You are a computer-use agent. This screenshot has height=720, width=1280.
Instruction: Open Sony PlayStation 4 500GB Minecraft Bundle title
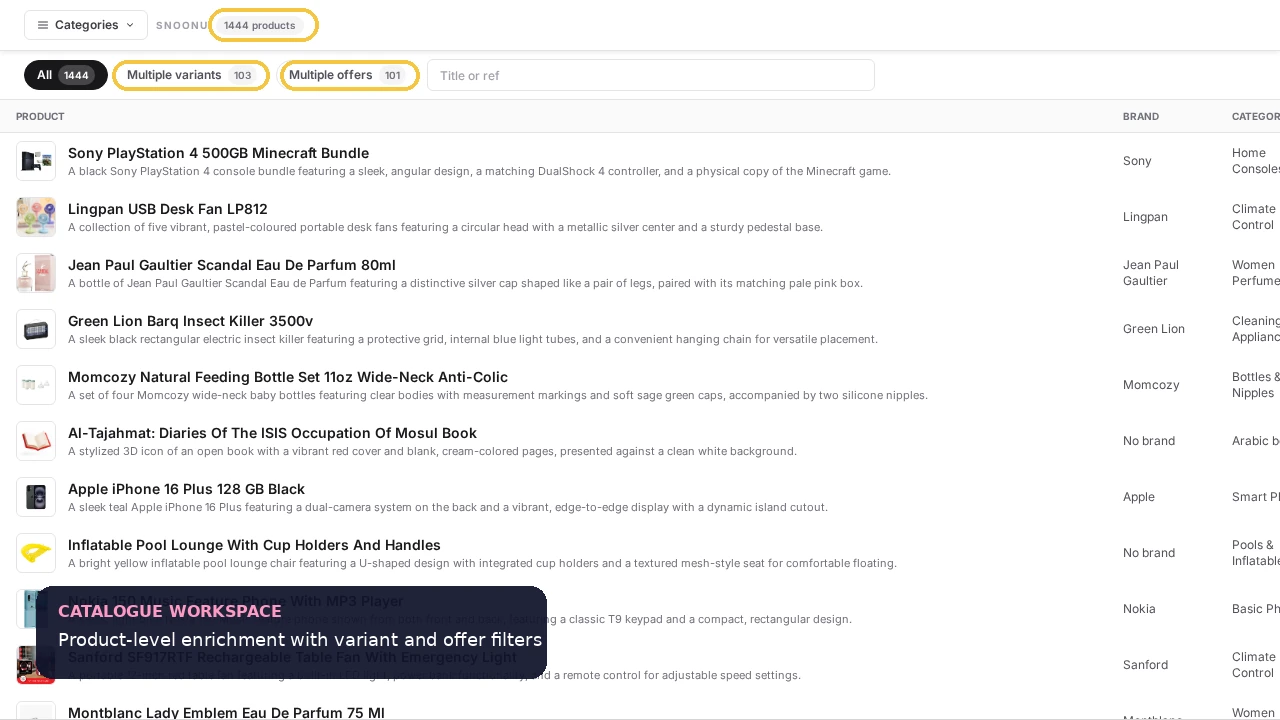[218, 153]
